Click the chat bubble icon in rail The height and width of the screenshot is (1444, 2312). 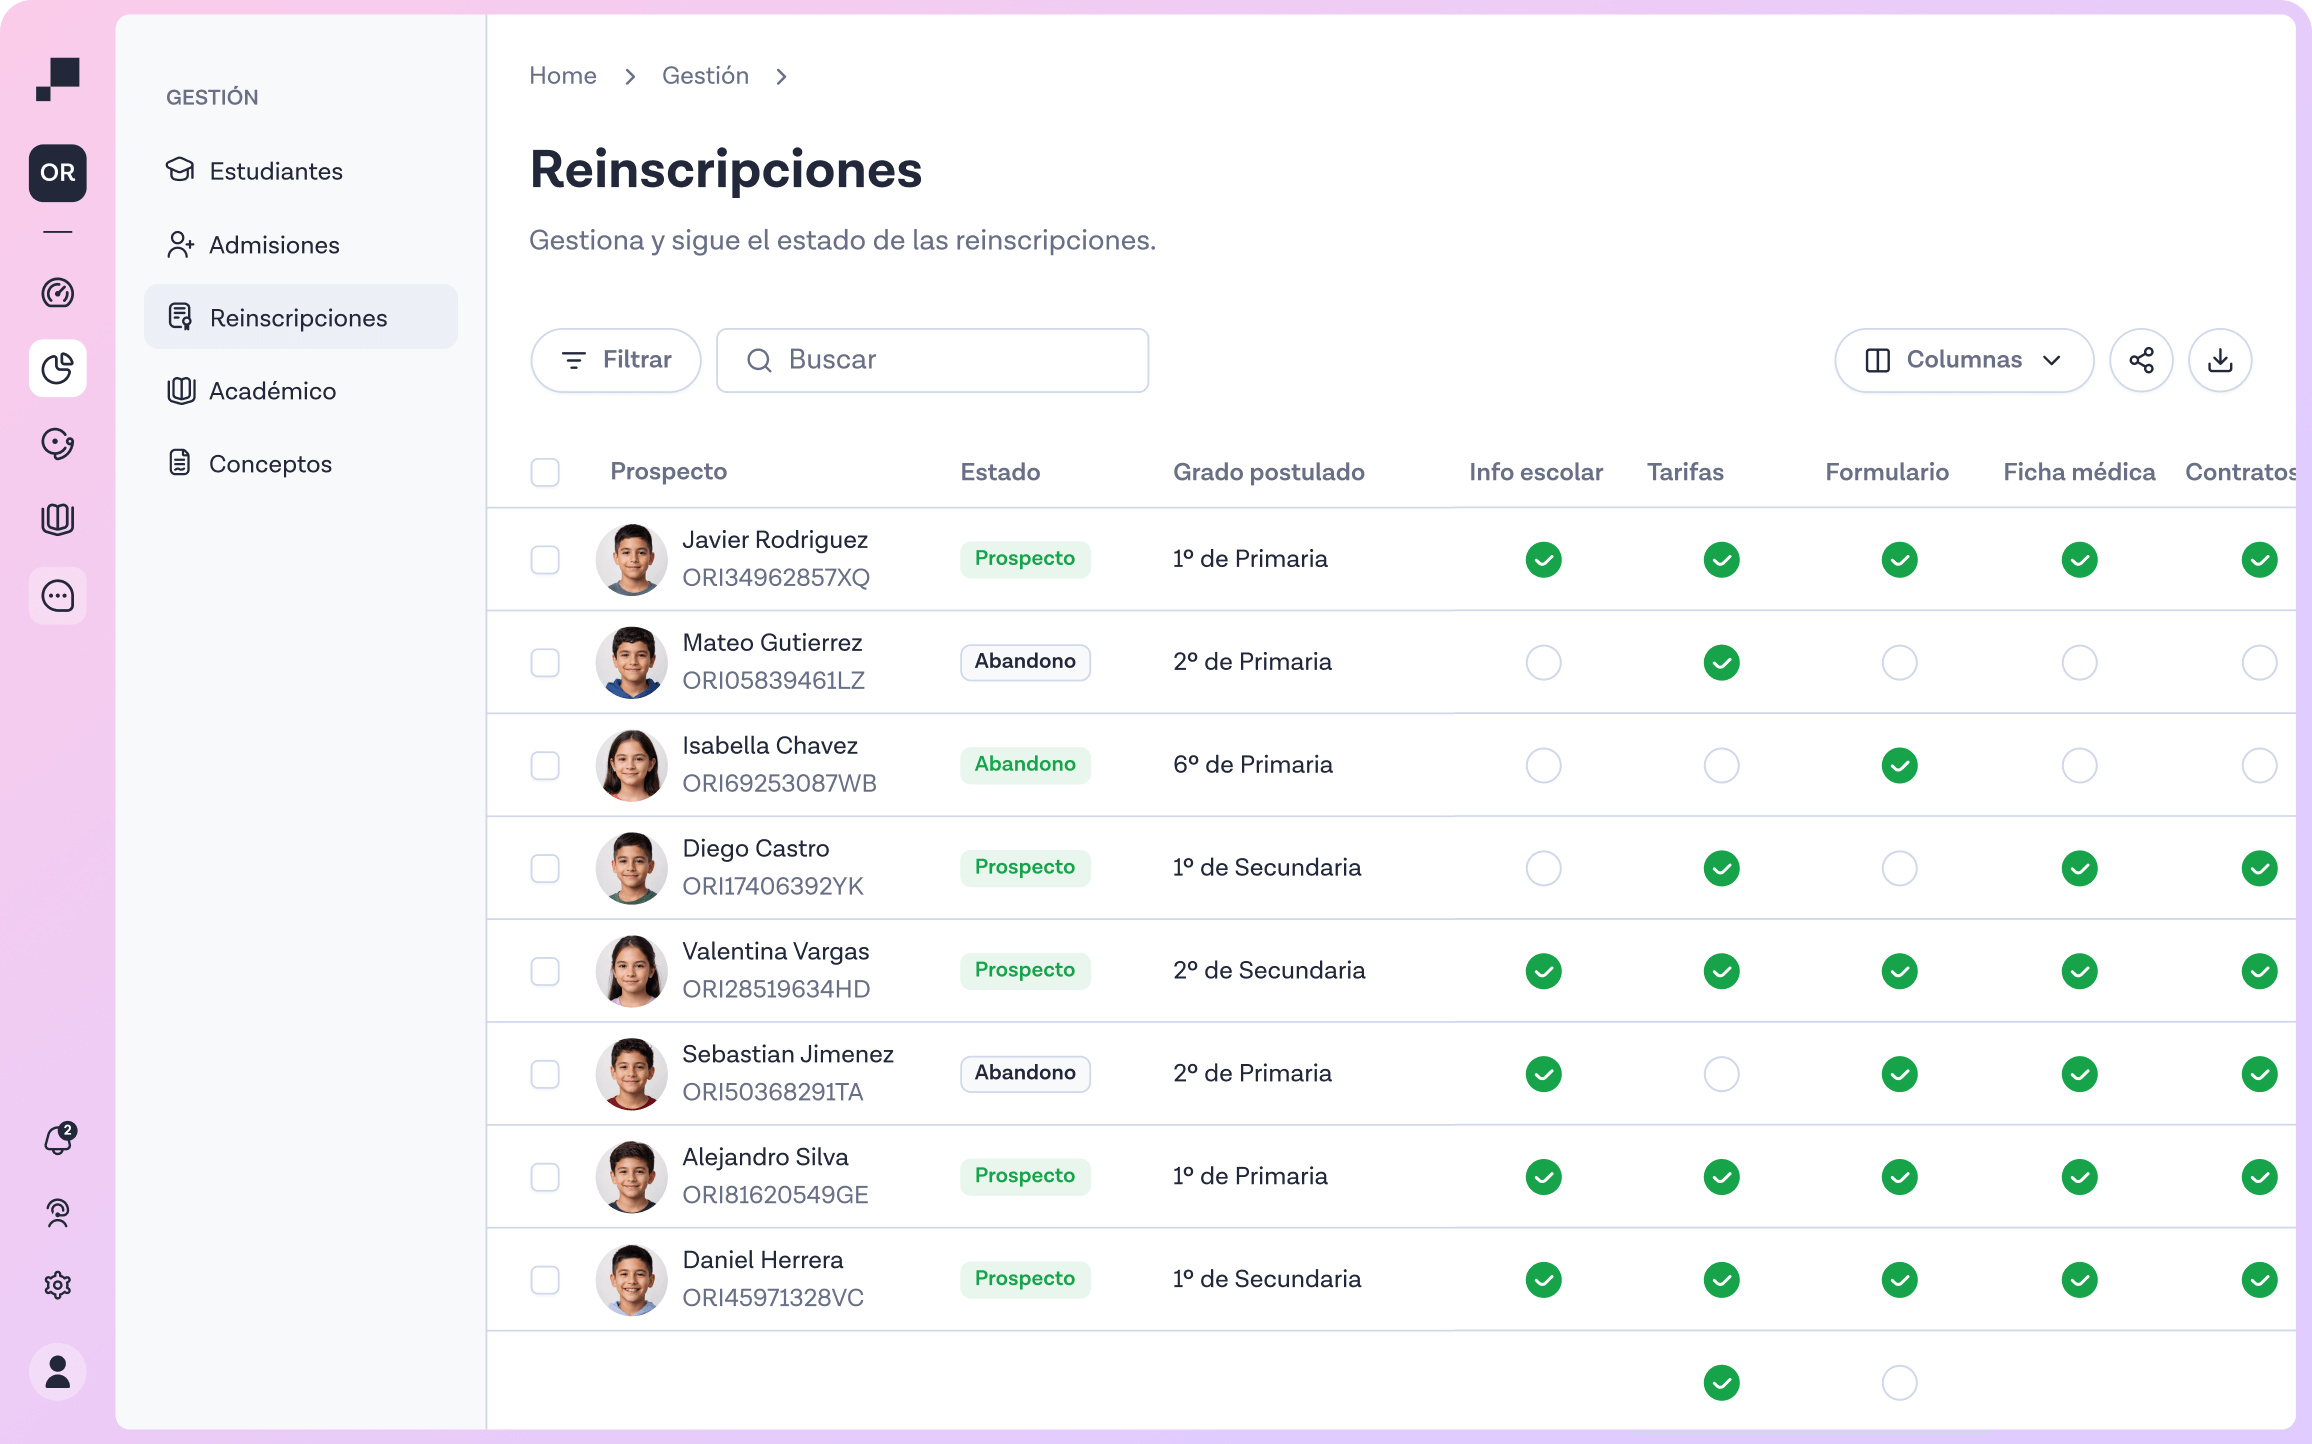pos(58,596)
